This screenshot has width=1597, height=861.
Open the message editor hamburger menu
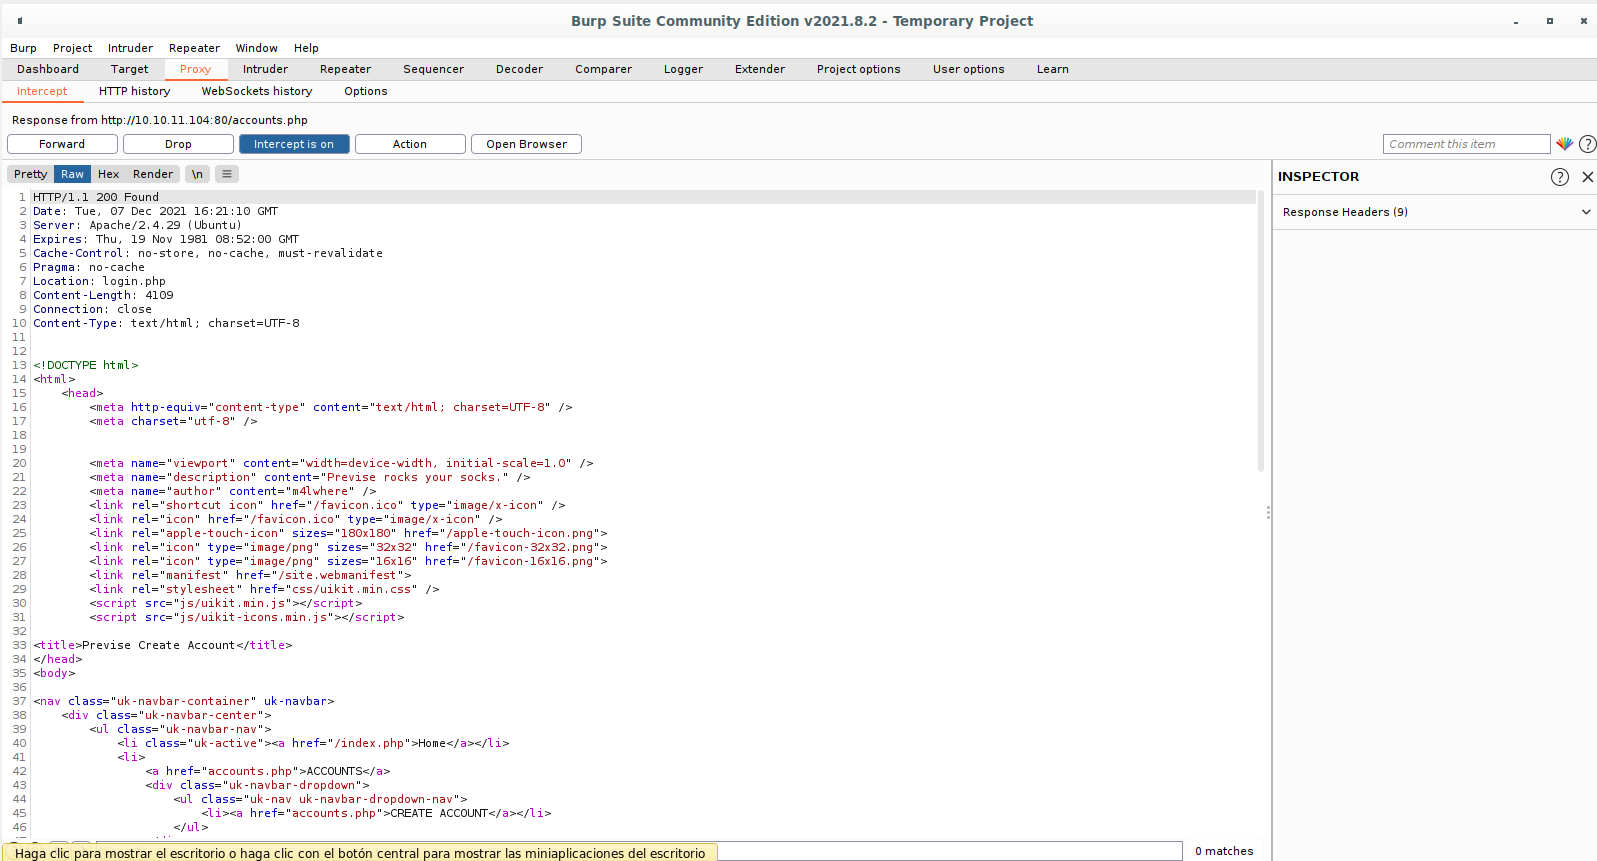click(x=227, y=174)
